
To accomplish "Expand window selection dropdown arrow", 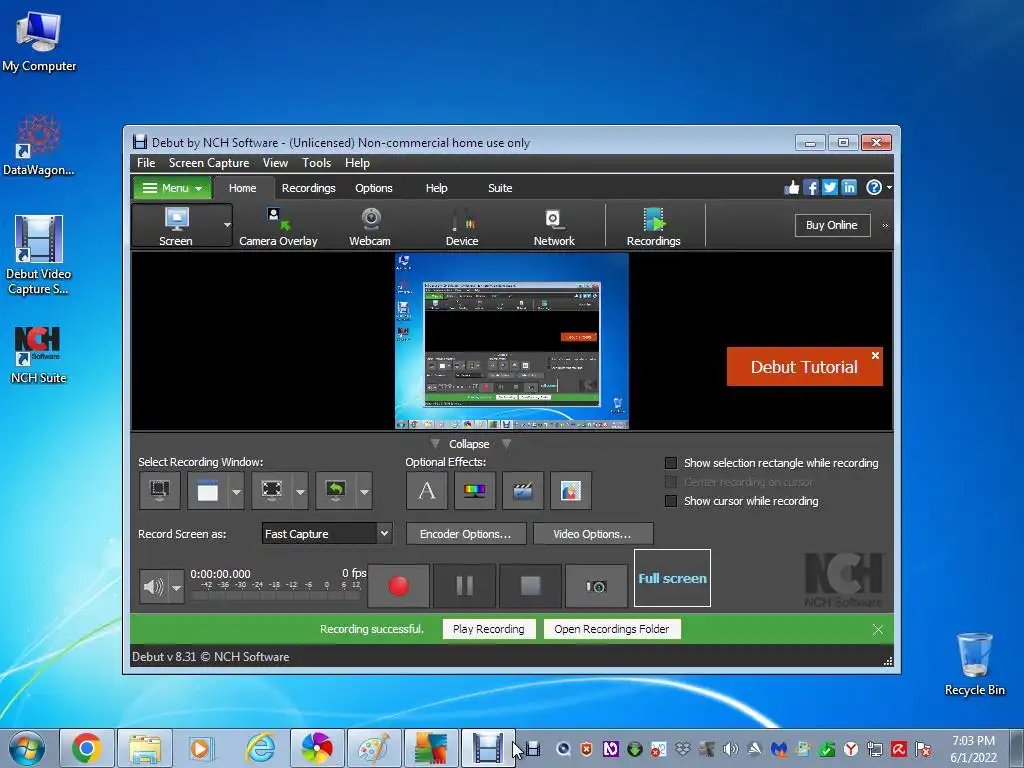I will pyautogui.click(x=236, y=491).
